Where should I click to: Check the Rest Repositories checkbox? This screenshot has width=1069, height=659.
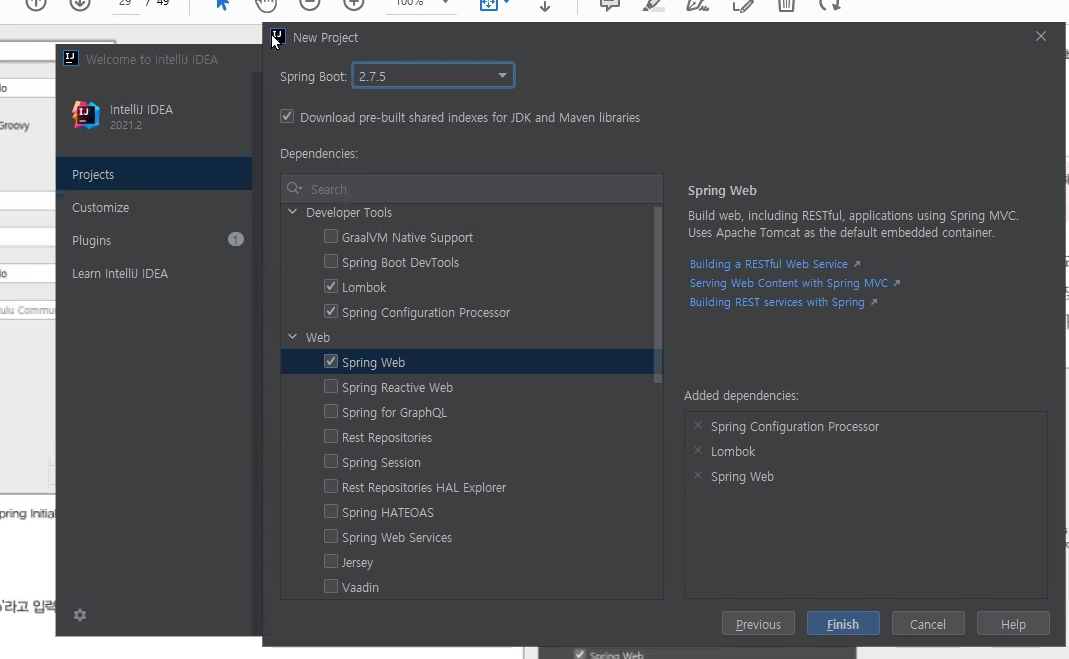[331, 436]
